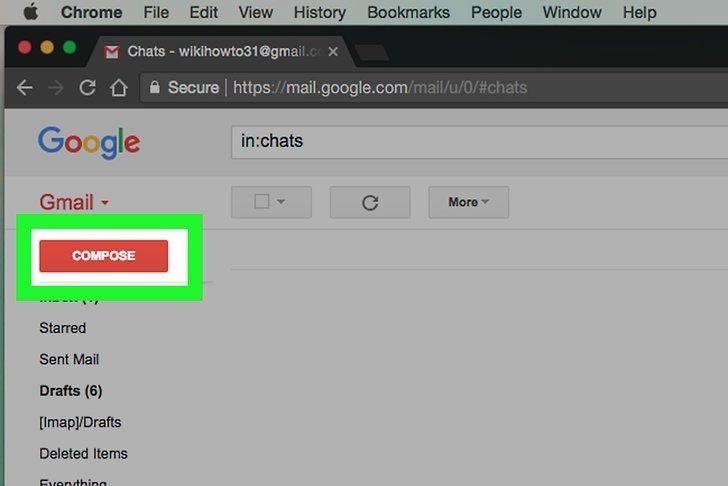Click the red COMPOSE button
This screenshot has height=486, width=728.
pos(104,256)
